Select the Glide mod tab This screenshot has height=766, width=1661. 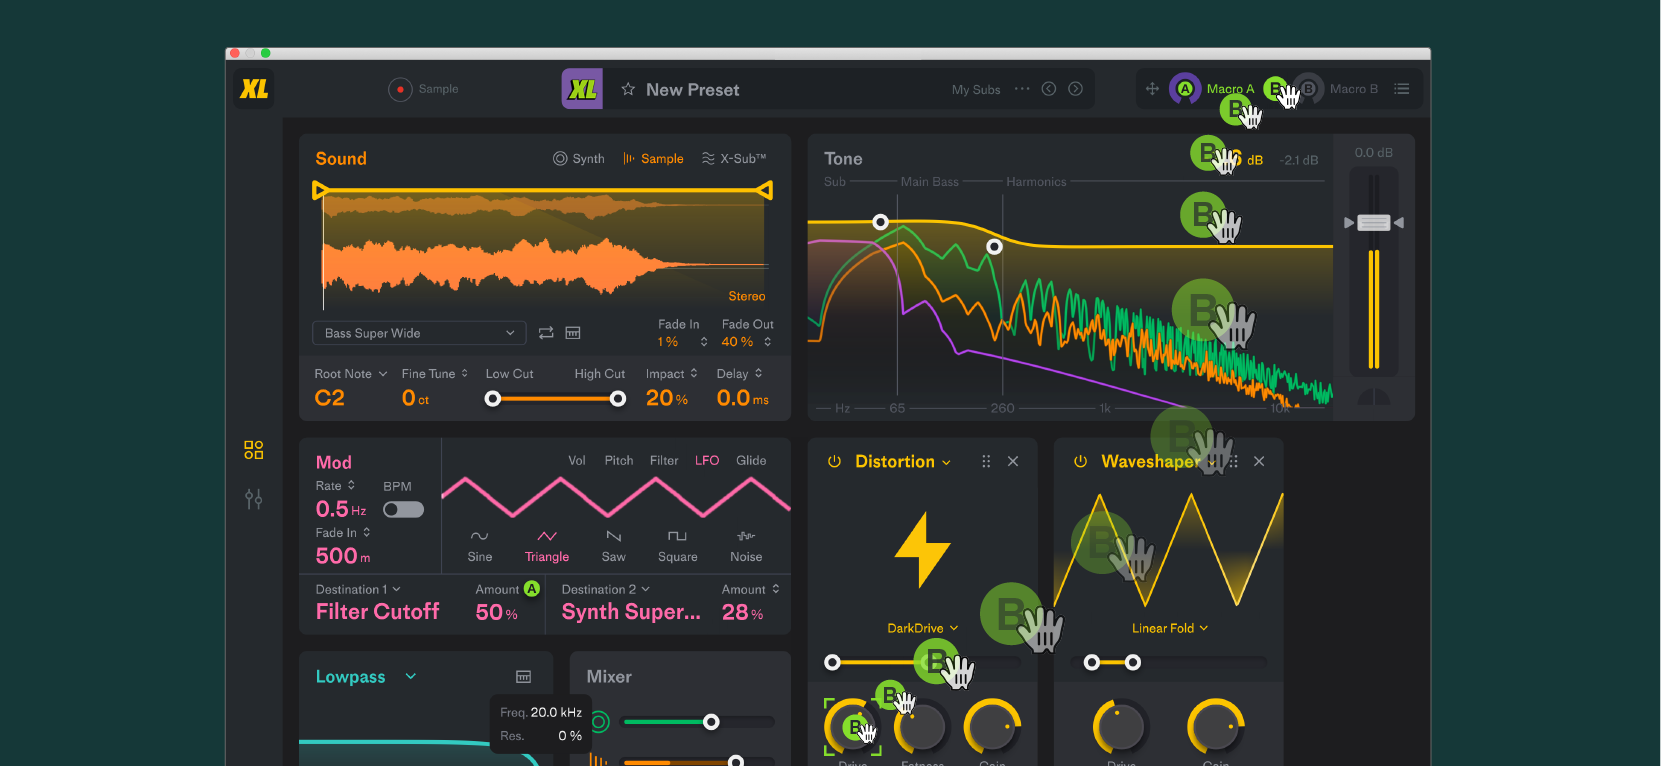(751, 460)
